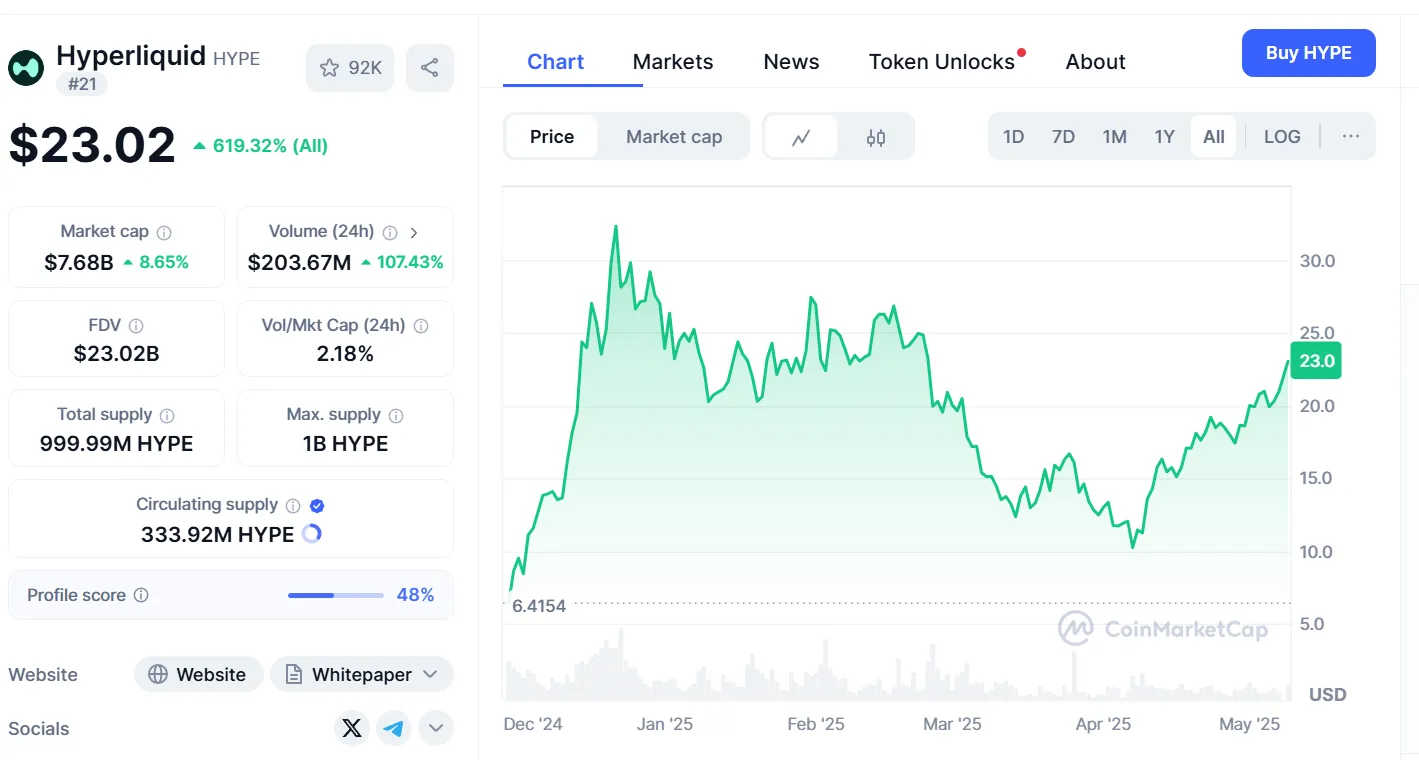The height and width of the screenshot is (760, 1419).
Task: Open the chart more options ellipsis
Action: 1351,137
